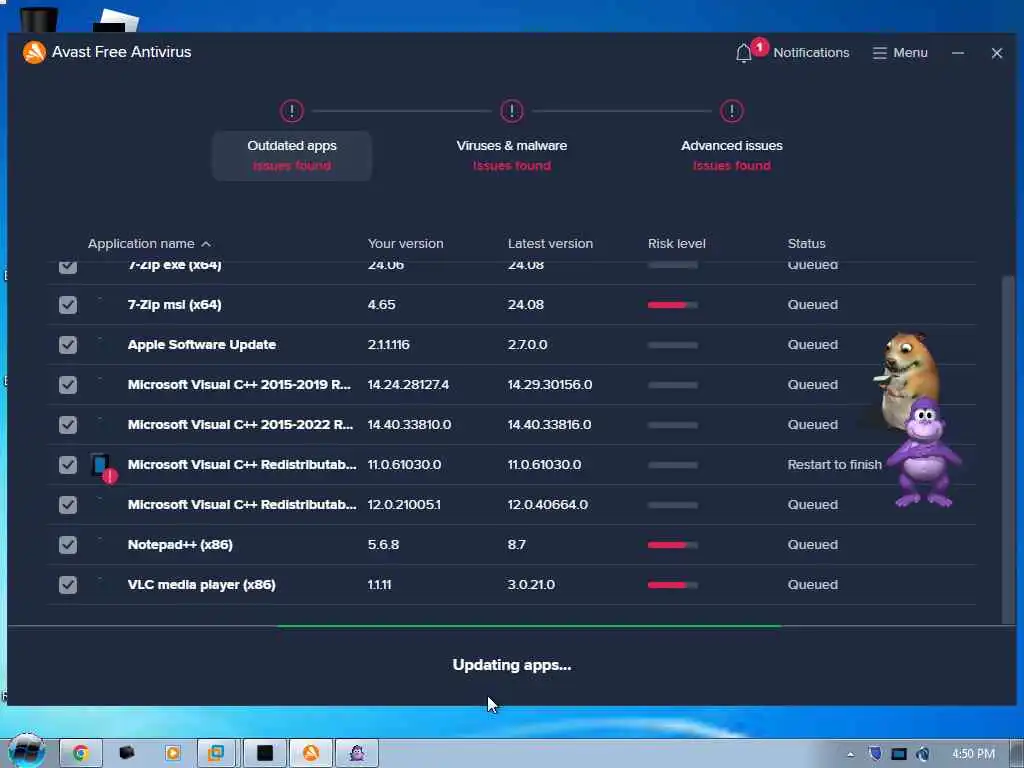Toggle Application name sort arrow

coord(206,244)
